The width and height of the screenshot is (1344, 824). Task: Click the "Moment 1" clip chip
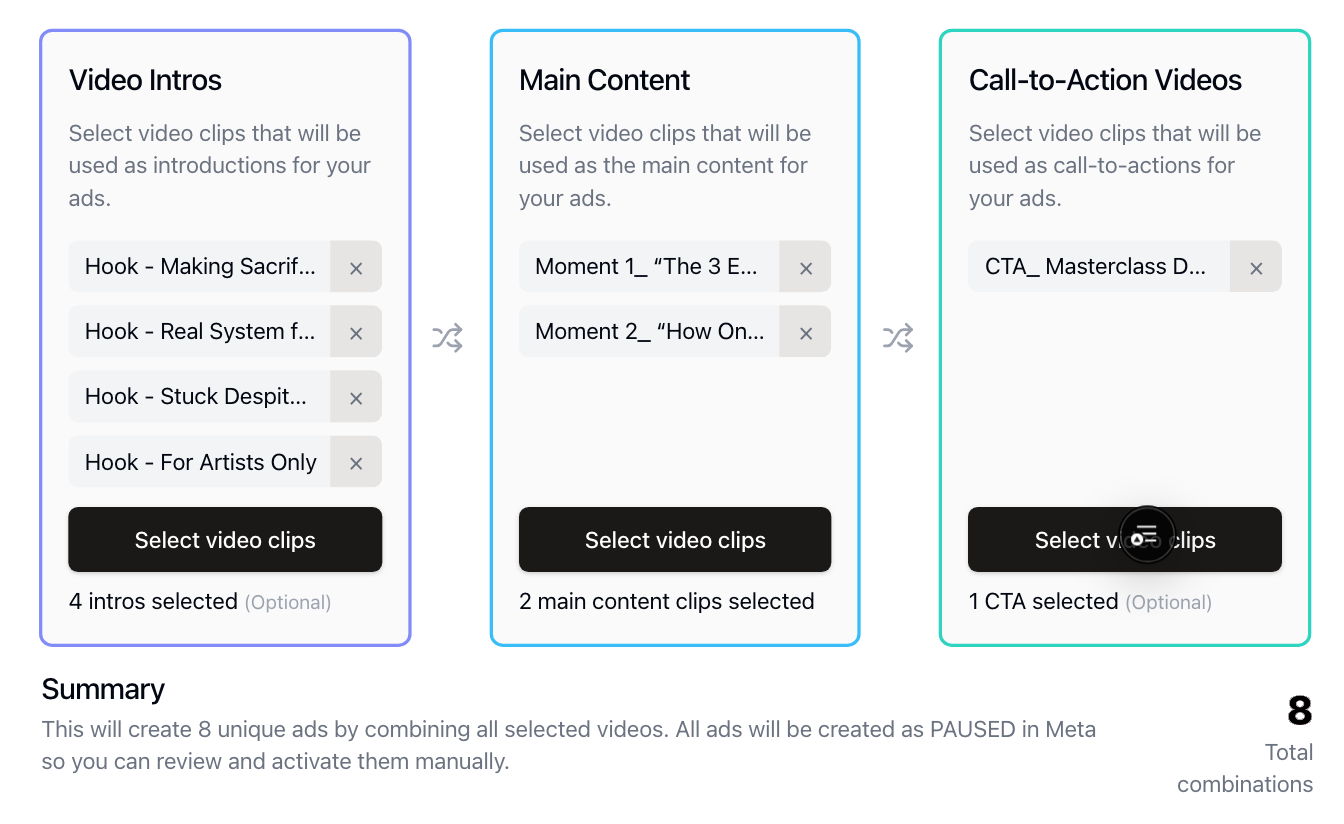click(x=648, y=266)
